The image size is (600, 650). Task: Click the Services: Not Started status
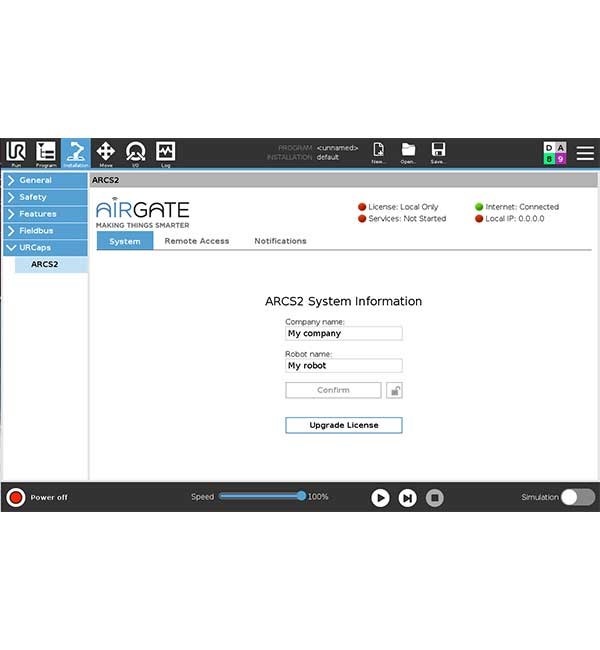(x=402, y=218)
